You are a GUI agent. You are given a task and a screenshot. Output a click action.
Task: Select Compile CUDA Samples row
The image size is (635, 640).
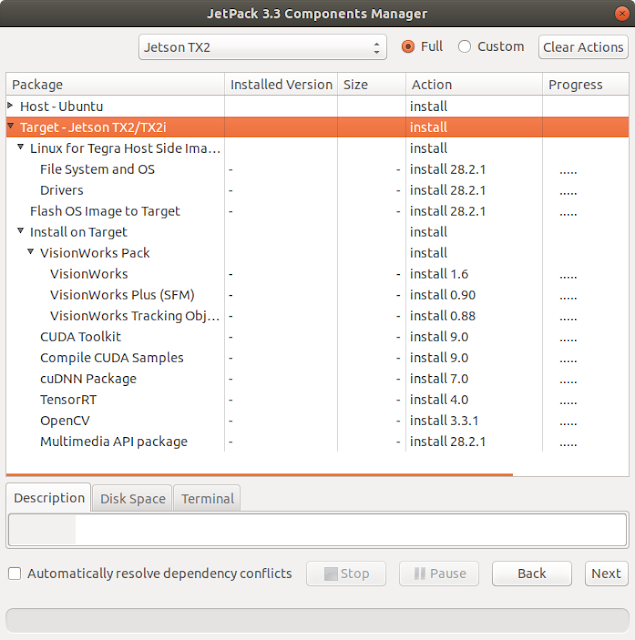point(318,358)
